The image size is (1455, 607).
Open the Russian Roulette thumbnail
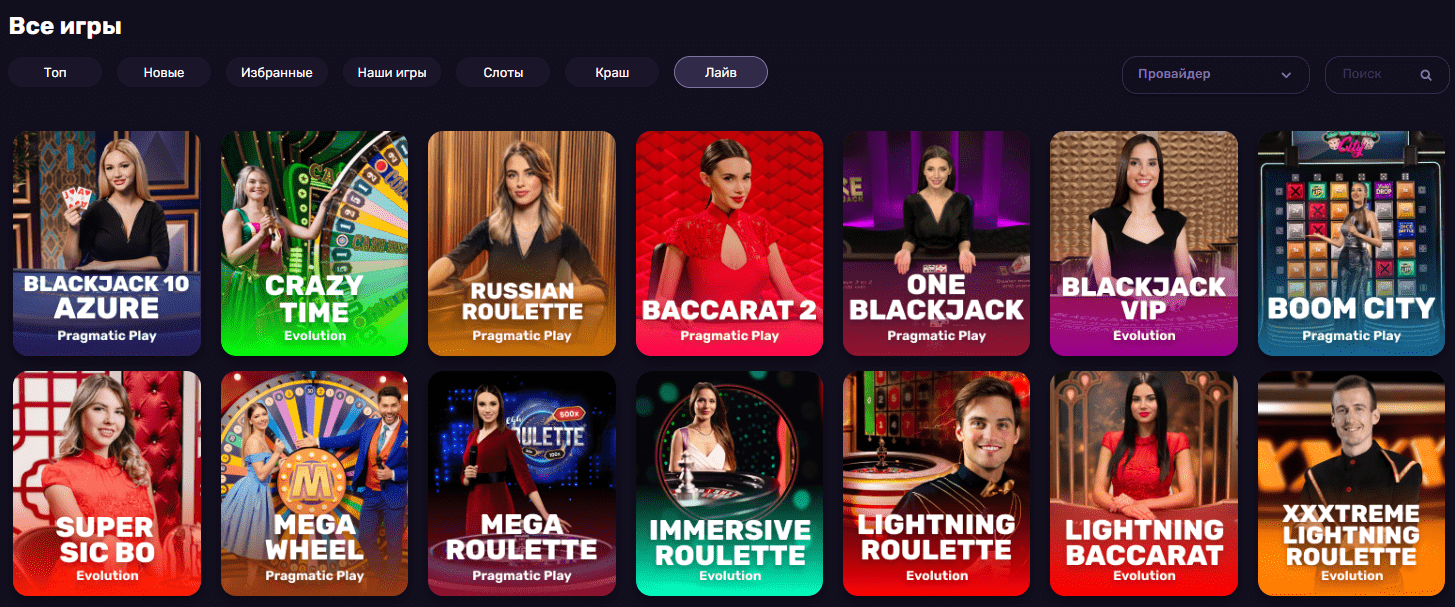tap(522, 243)
